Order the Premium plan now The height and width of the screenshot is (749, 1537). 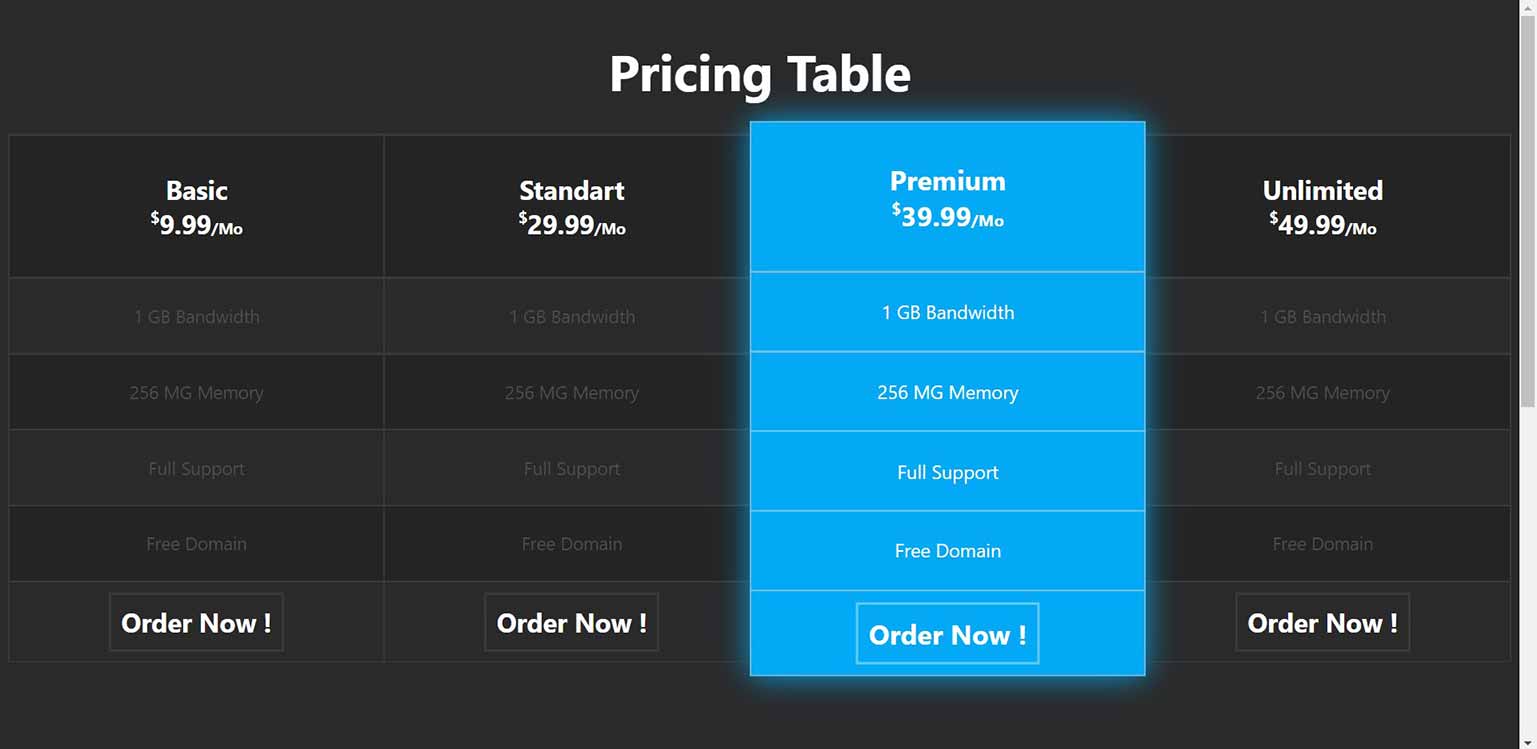click(x=947, y=634)
